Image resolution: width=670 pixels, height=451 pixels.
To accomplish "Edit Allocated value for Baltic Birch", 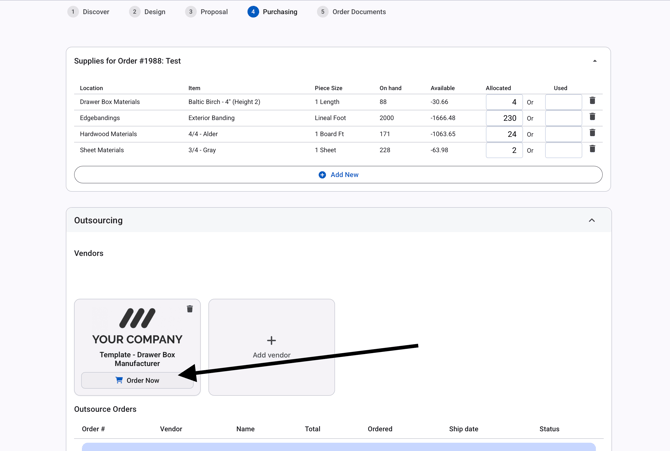I will 504,102.
